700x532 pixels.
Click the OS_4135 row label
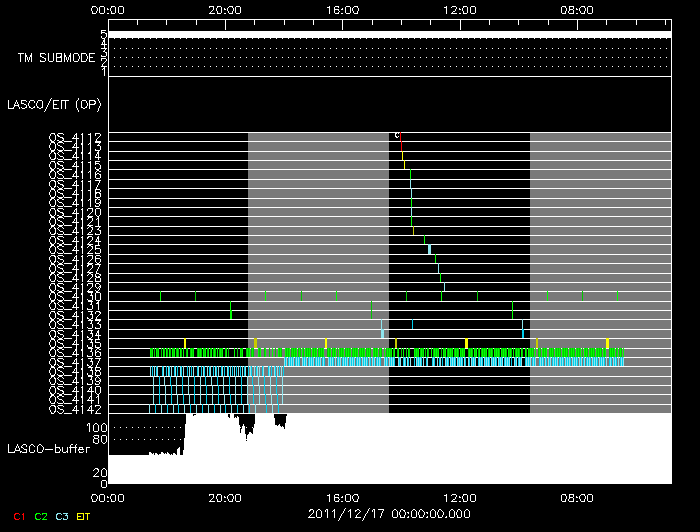pyautogui.click(x=75, y=343)
